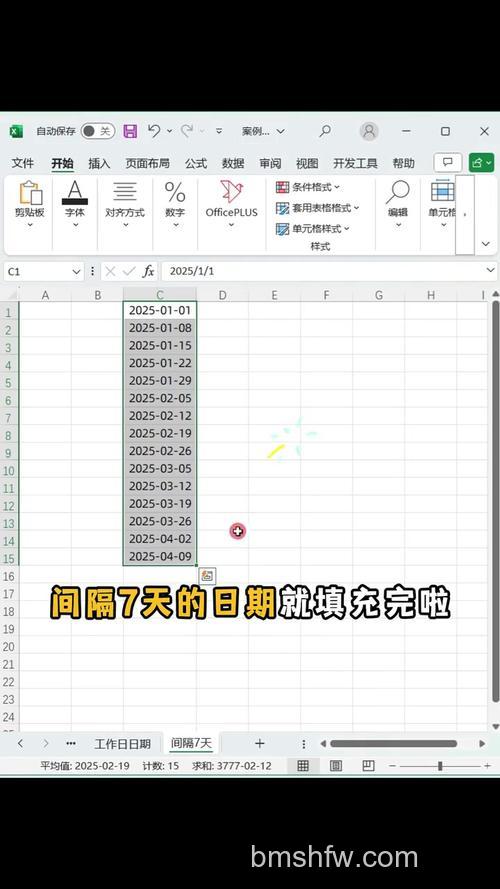500x889 pixels.
Task: Switch to the 帮助 tab
Action: (x=404, y=163)
